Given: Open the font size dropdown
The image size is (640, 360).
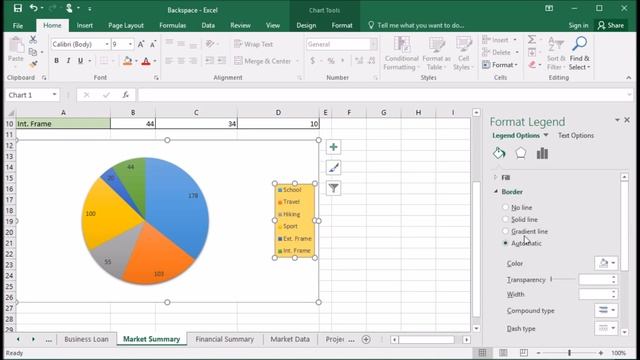Looking at the screenshot, I should [x=131, y=44].
